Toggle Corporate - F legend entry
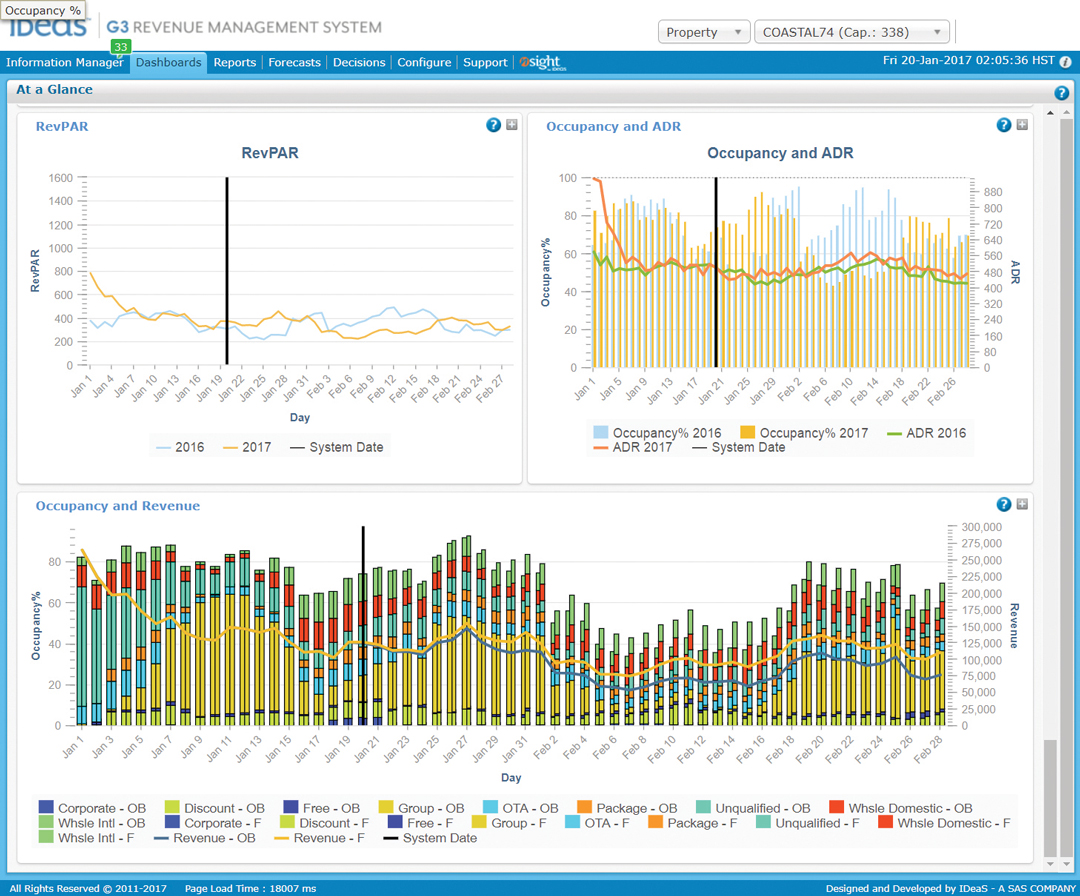This screenshot has width=1080, height=896. coord(213,823)
